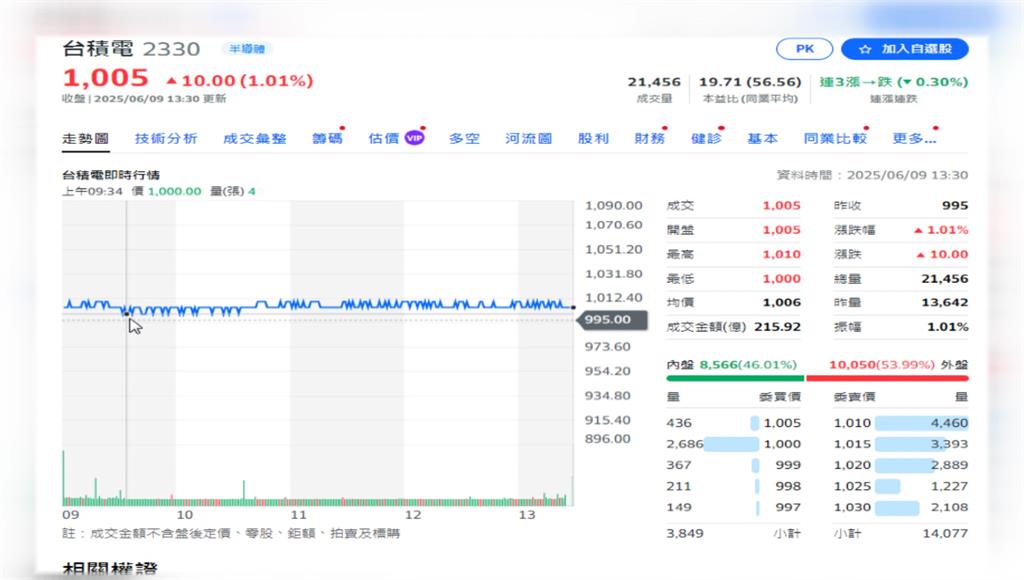Click the purple VIP badge icon
Screen dimensions: 1024x580
[414, 138]
